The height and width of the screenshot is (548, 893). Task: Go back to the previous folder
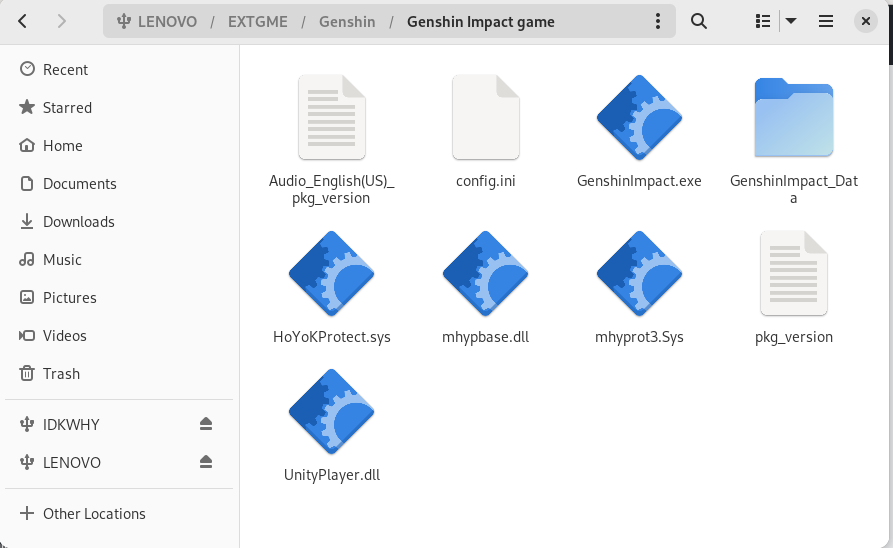click(22, 22)
